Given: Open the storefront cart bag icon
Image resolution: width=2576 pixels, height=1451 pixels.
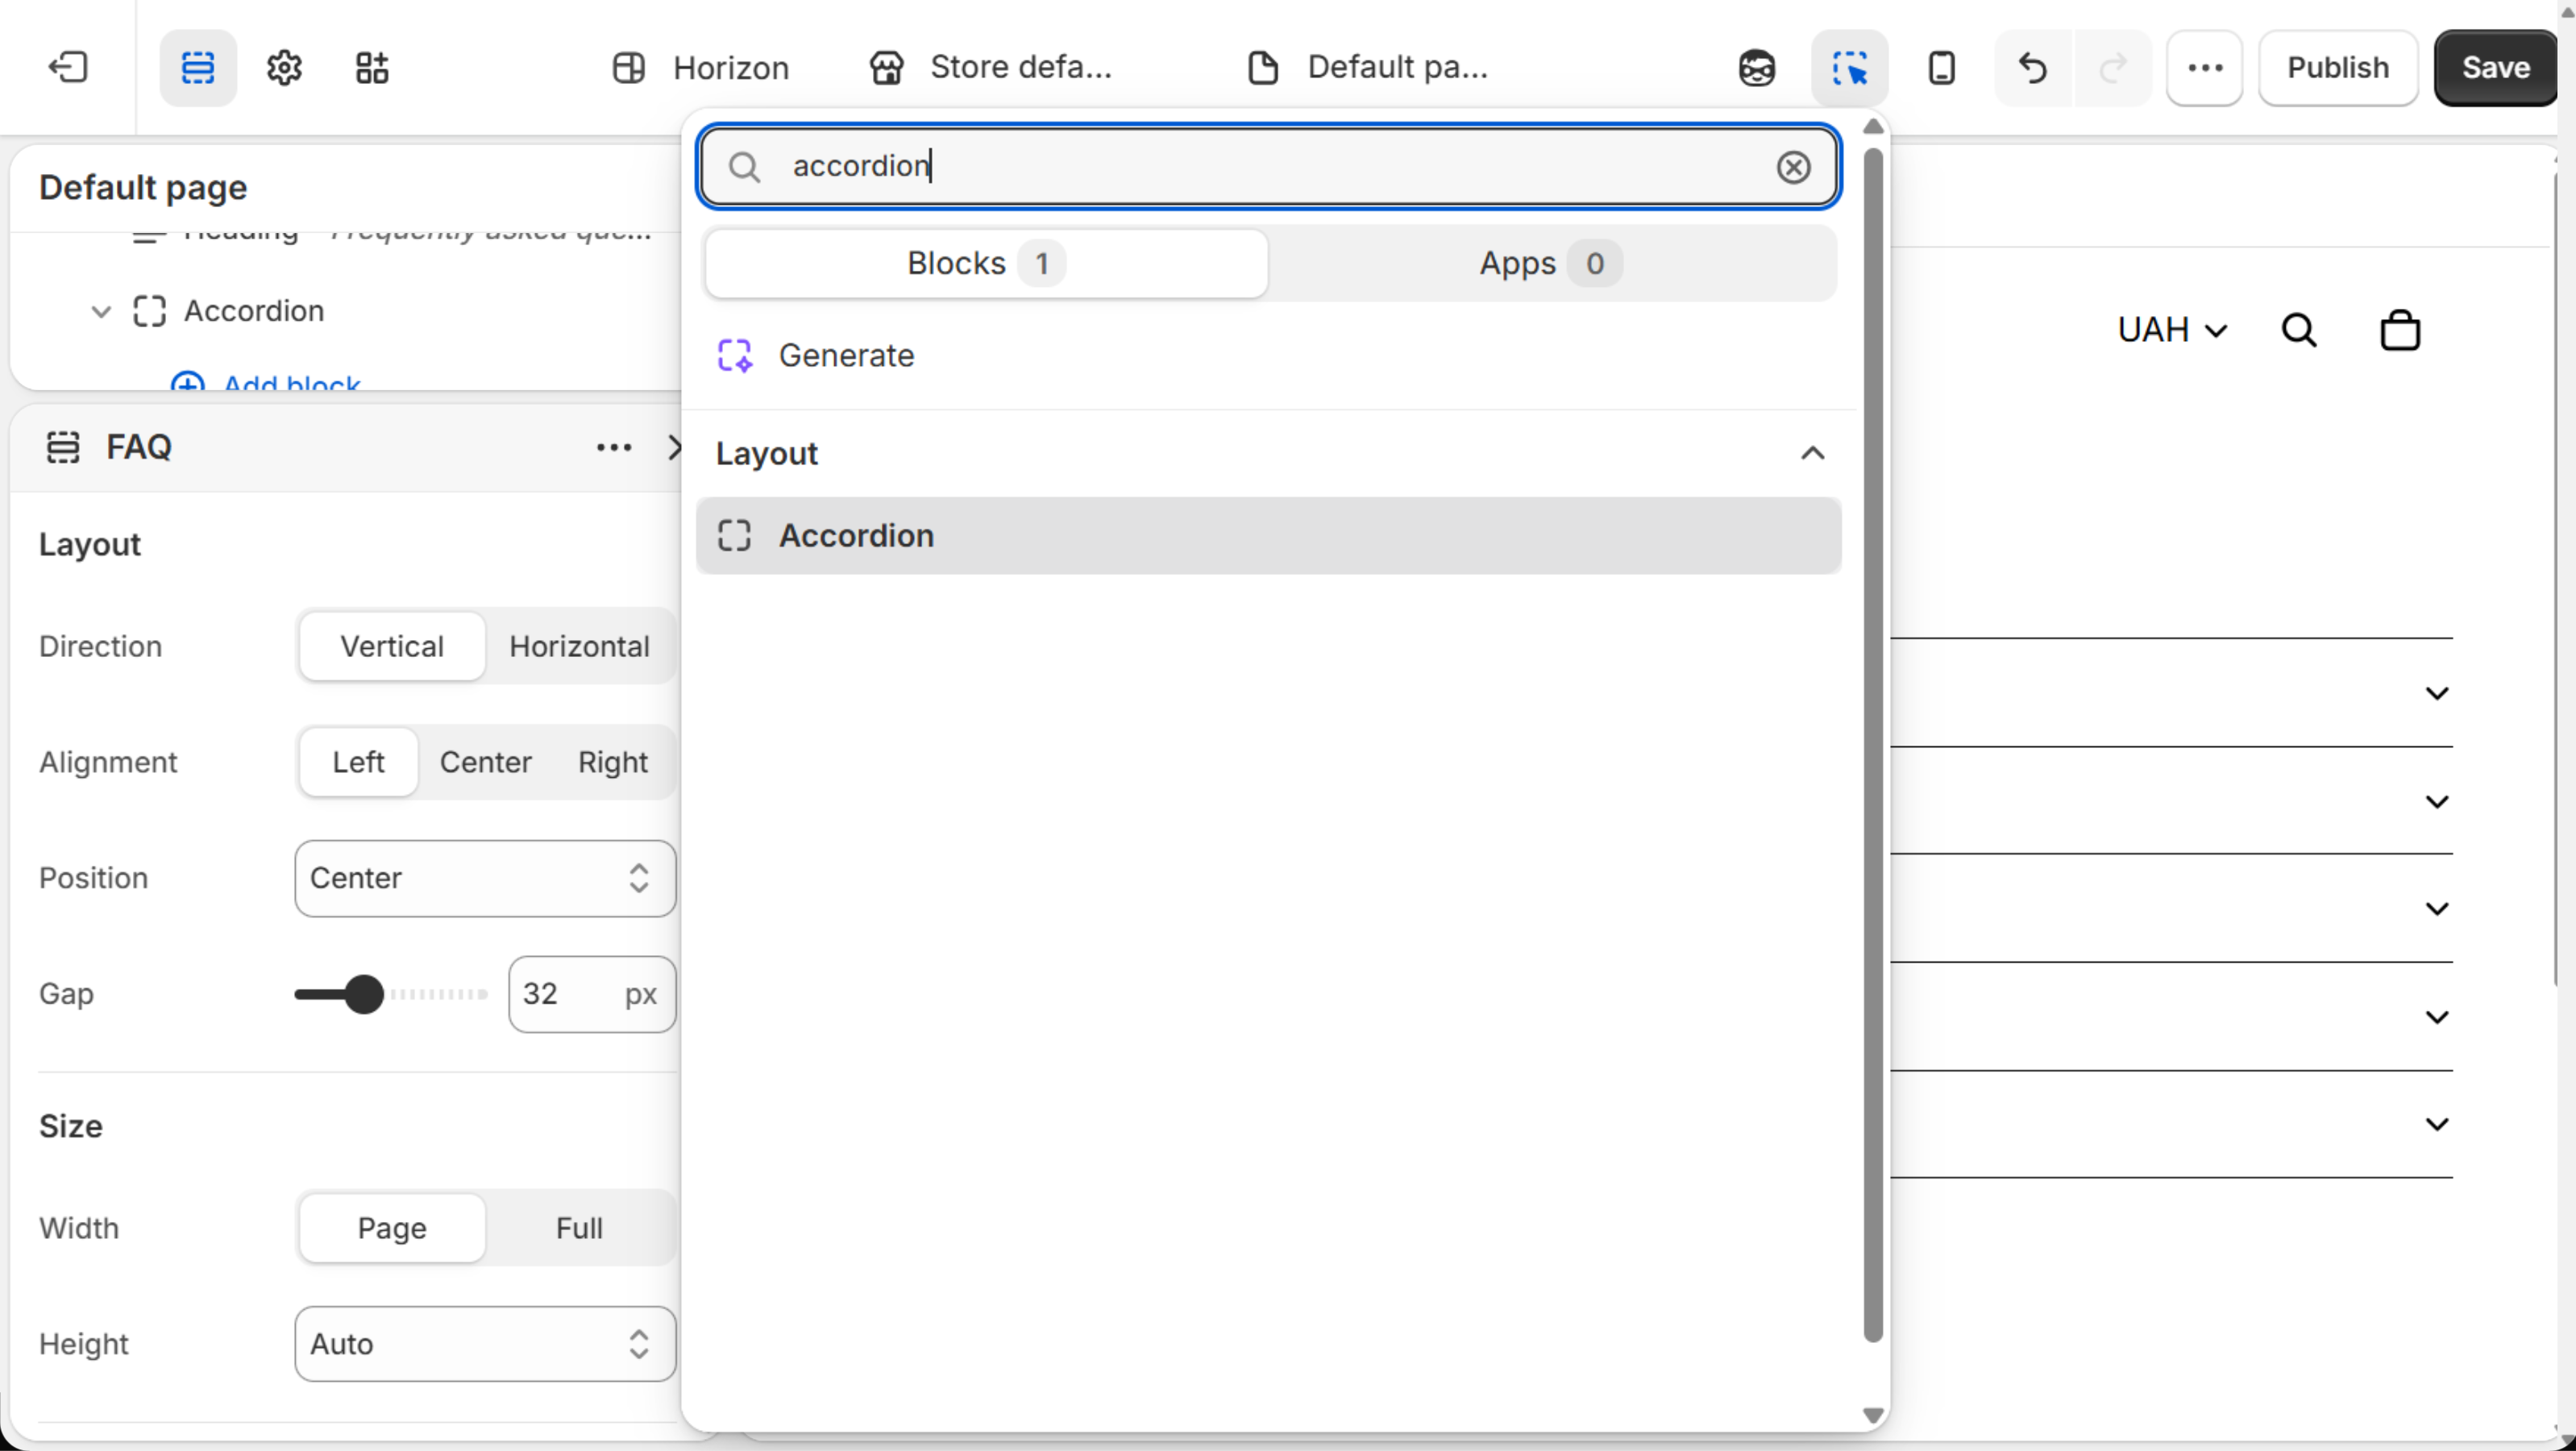Looking at the screenshot, I should pyautogui.click(x=2400, y=330).
